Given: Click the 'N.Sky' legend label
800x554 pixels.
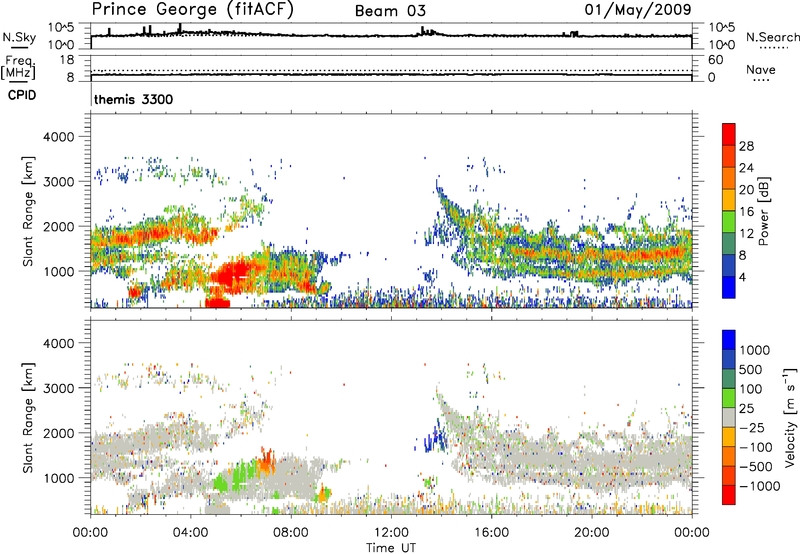Looking at the screenshot, I should [19, 37].
